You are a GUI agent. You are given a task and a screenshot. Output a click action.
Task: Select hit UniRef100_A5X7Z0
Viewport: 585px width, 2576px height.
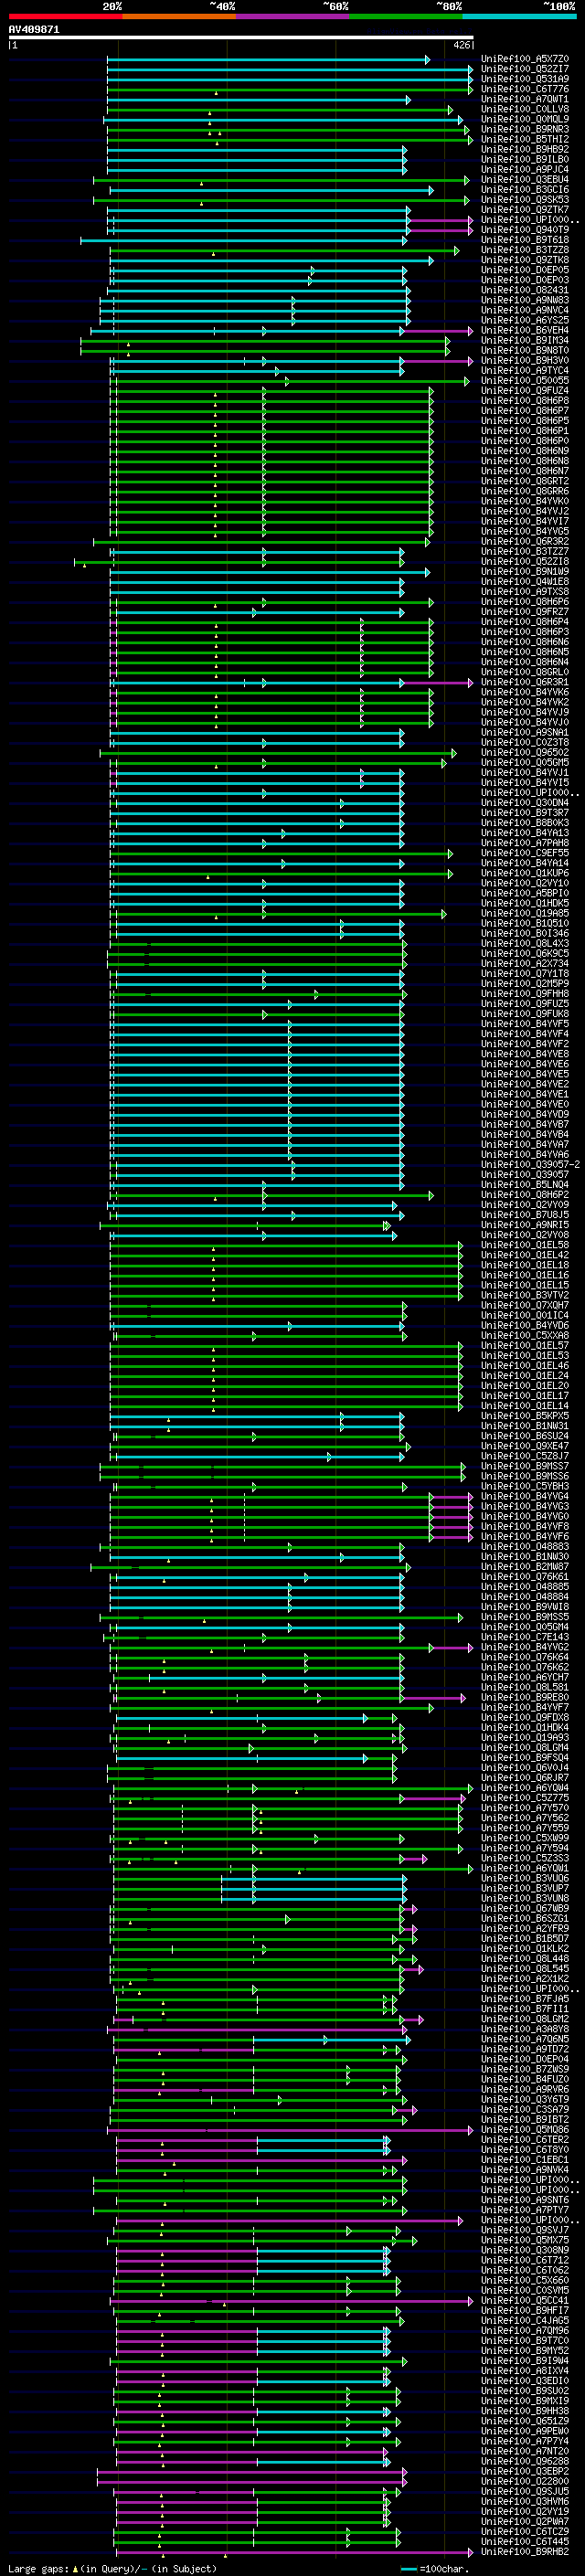click(x=525, y=59)
